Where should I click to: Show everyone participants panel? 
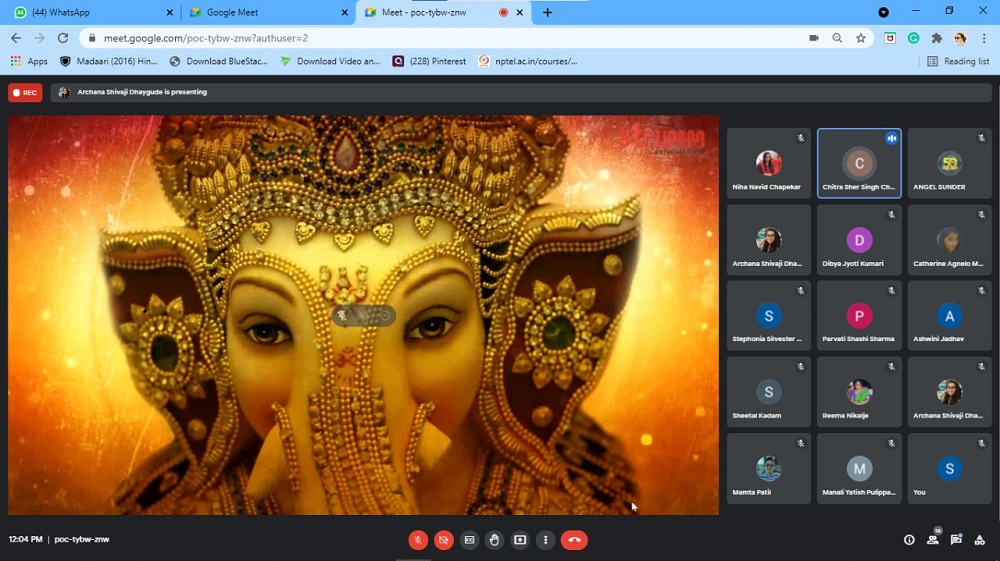point(932,539)
